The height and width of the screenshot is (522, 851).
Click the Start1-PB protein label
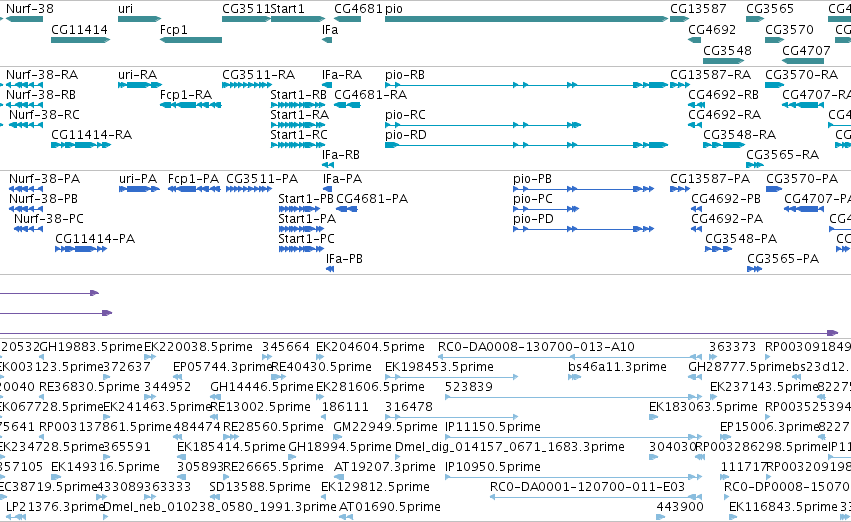pos(306,199)
